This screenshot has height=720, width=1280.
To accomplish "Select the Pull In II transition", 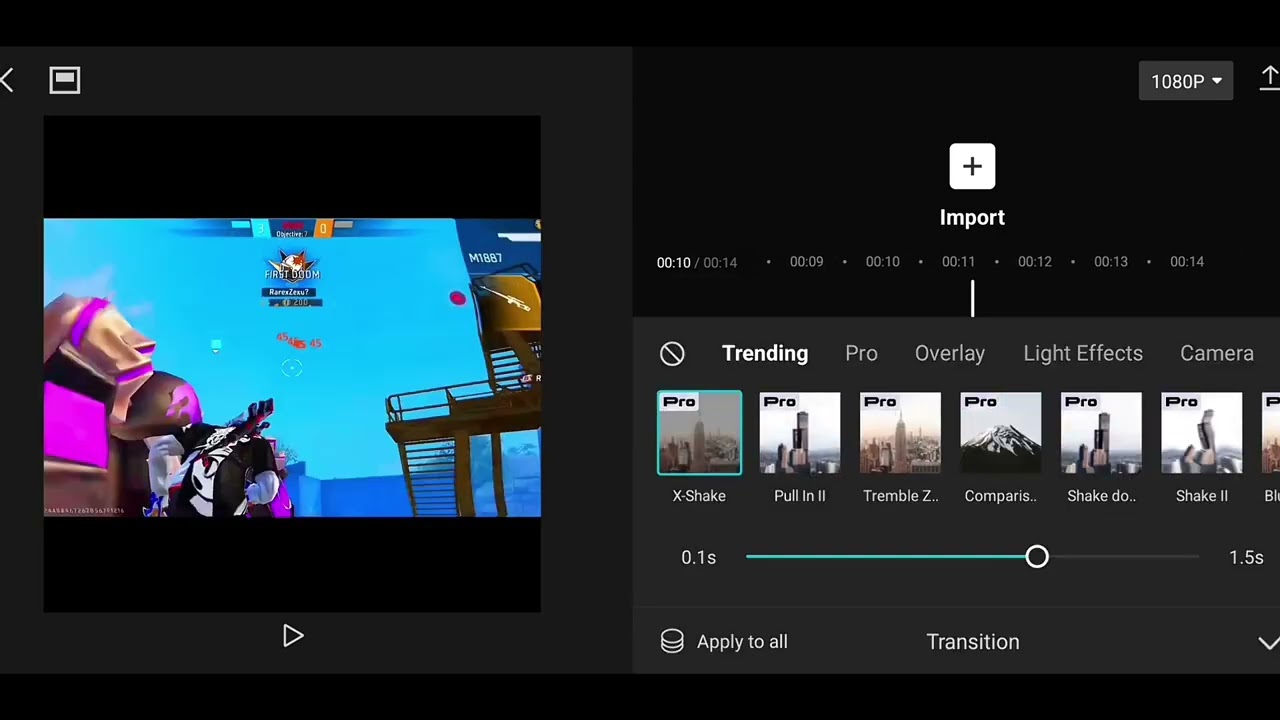I will pyautogui.click(x=800, y=433).
